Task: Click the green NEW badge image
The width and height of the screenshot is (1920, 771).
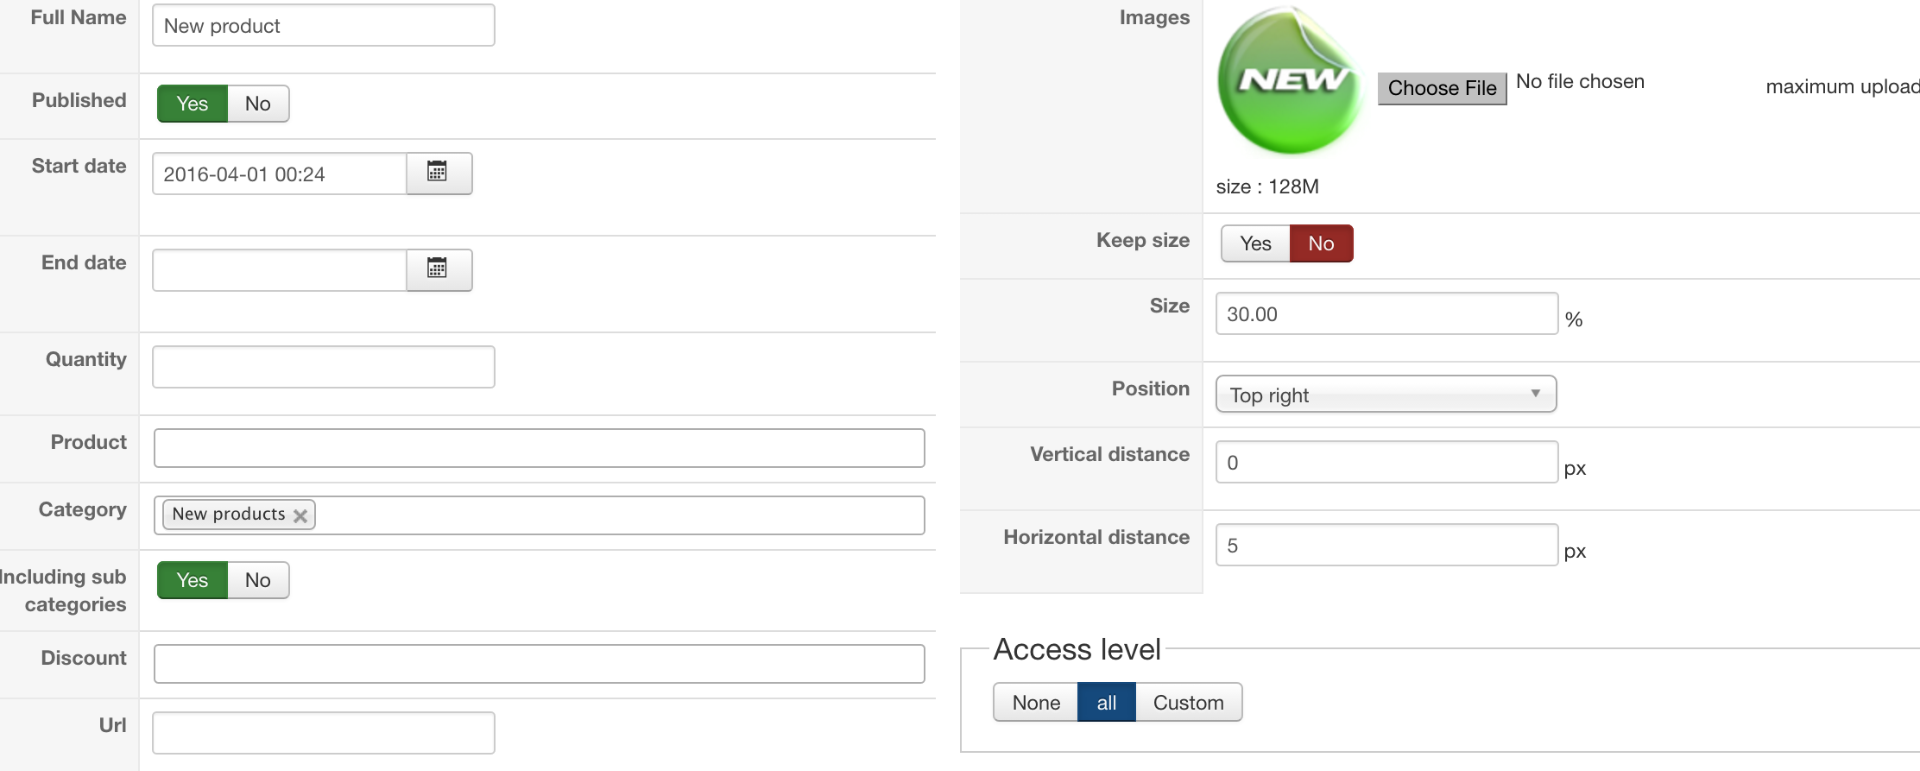Action: (x=1289, y=82)
